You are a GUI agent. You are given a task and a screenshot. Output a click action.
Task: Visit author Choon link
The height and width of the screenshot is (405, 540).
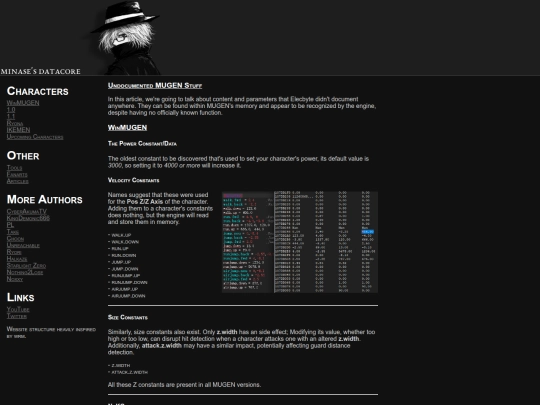pyautogui.click(x=15, y=238)
